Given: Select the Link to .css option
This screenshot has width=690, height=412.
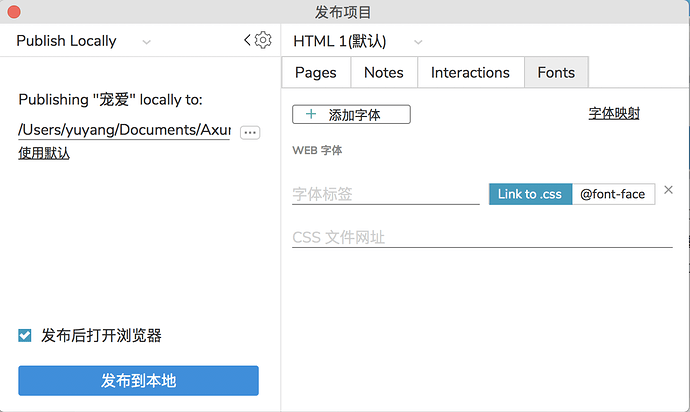Looking at the screenshot, I should click(530, 194).
